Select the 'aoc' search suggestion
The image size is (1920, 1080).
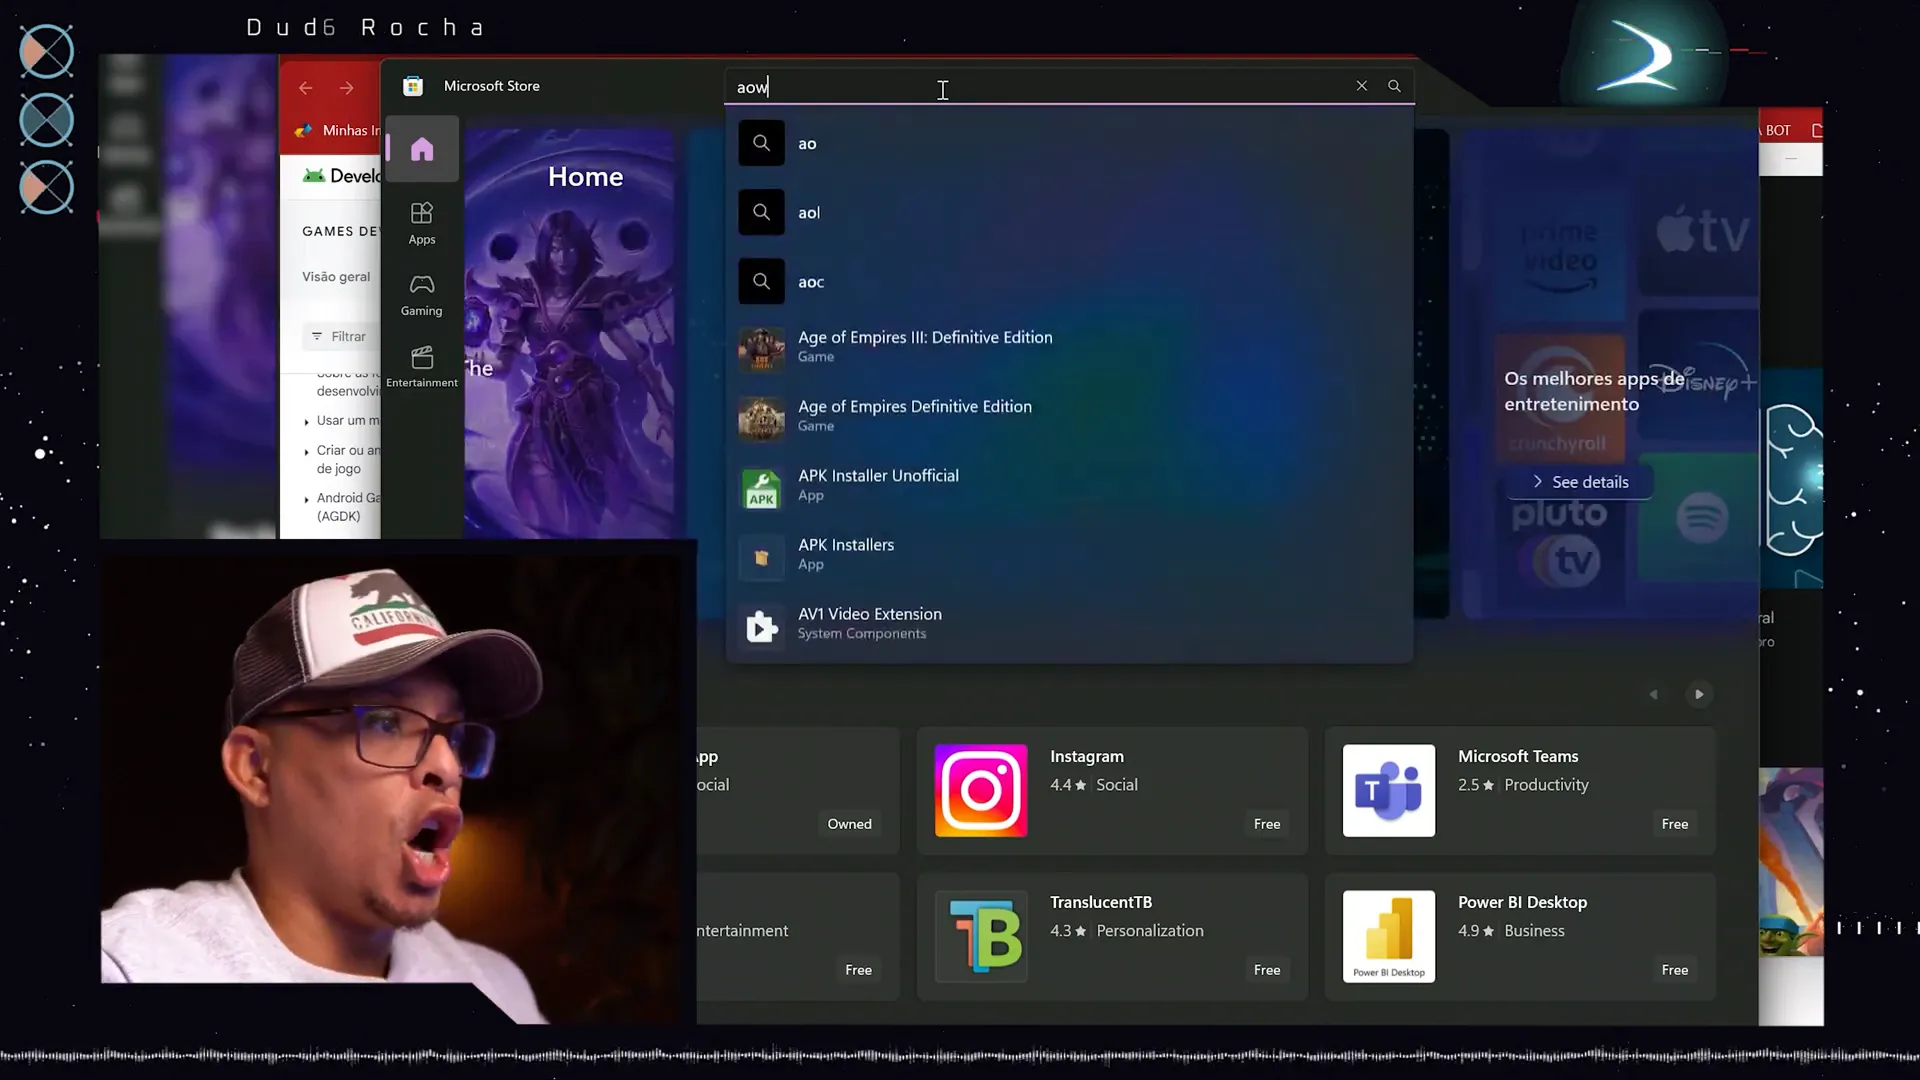[1069, 281]
